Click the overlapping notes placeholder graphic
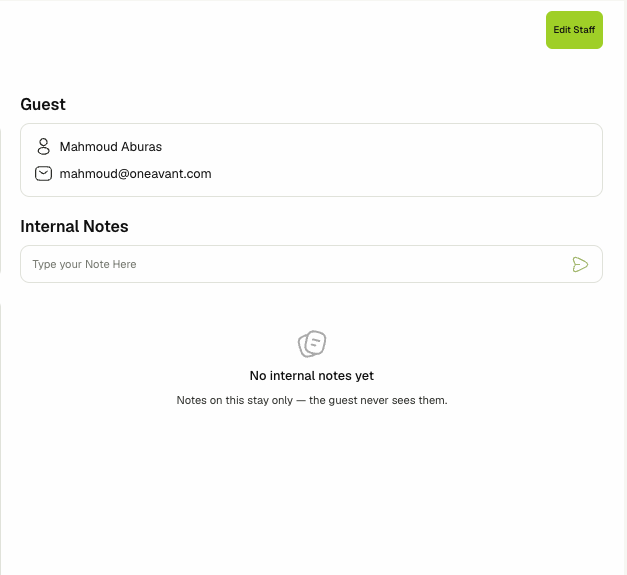627x575 pixels. pos(312,343)
